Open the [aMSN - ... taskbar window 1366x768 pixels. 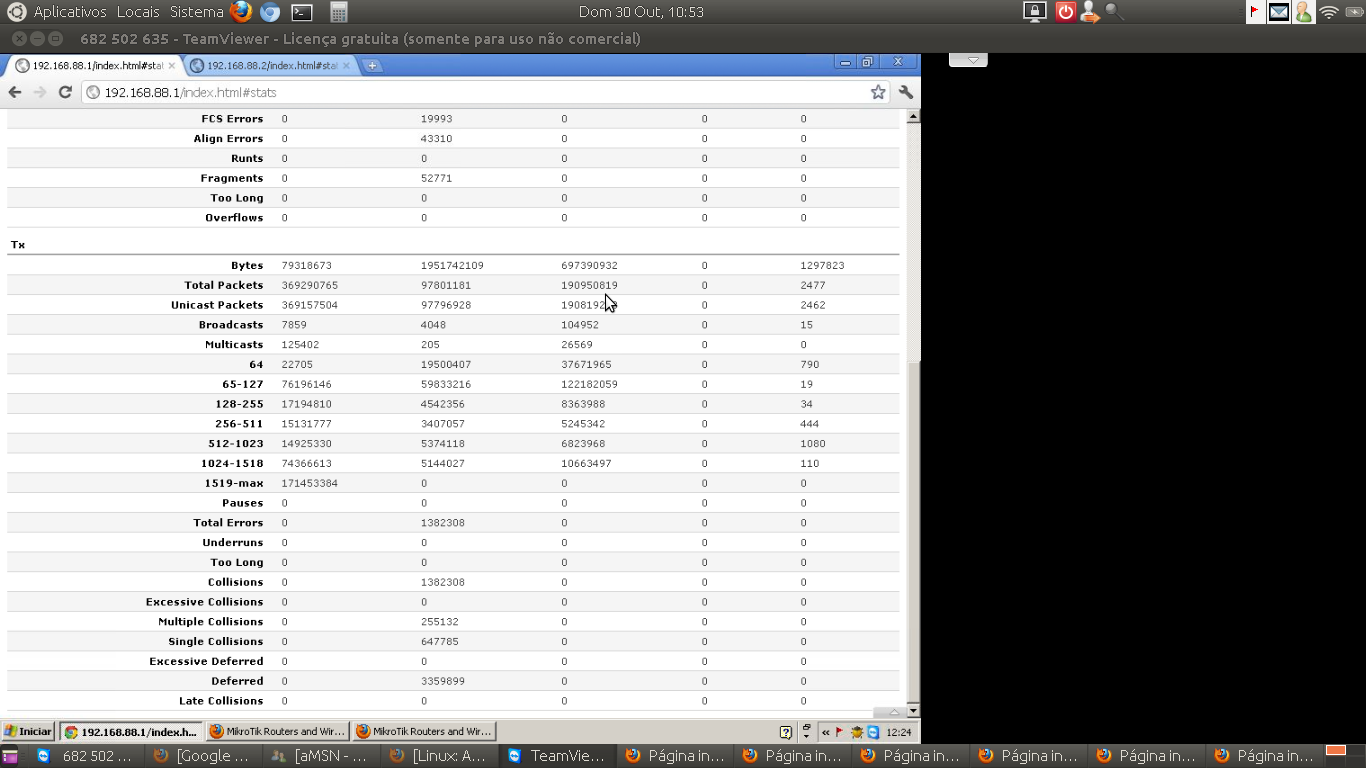coord(320,756)
